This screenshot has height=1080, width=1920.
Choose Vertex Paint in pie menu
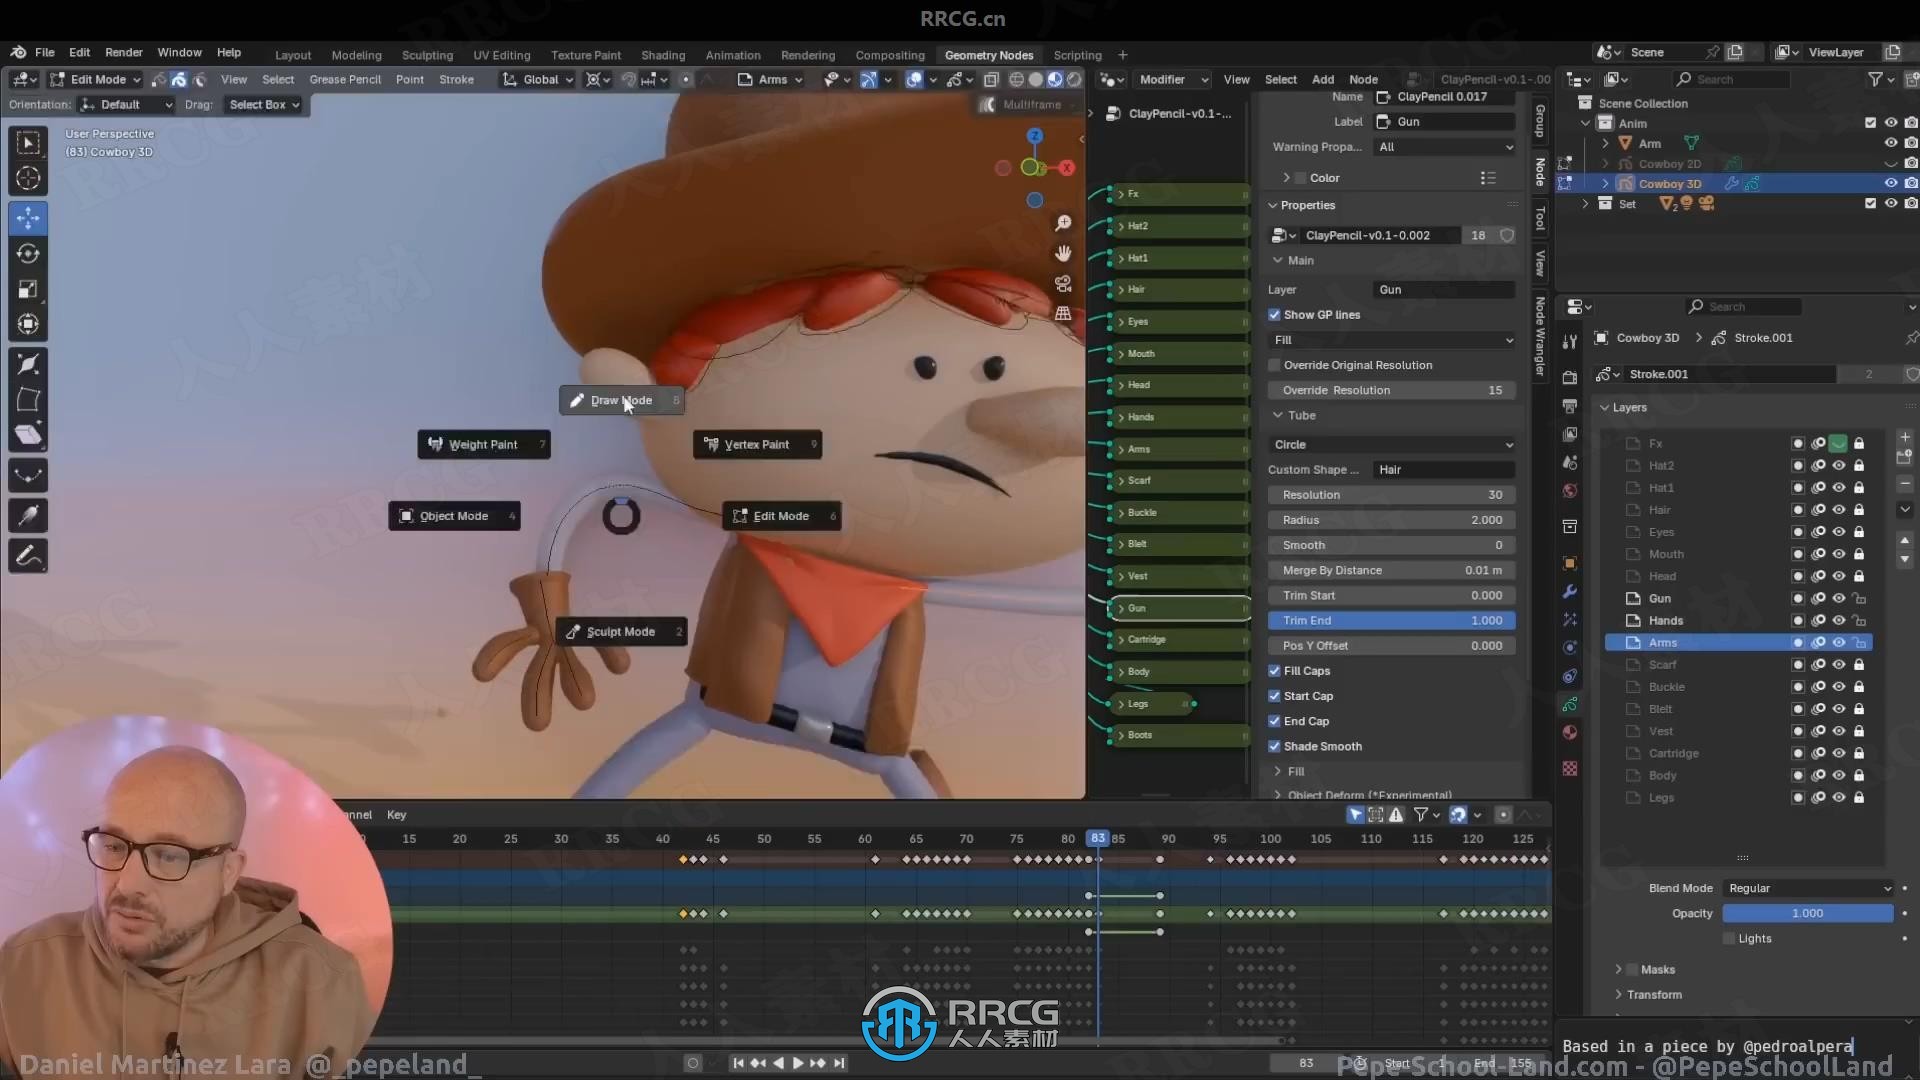point(757,444)
